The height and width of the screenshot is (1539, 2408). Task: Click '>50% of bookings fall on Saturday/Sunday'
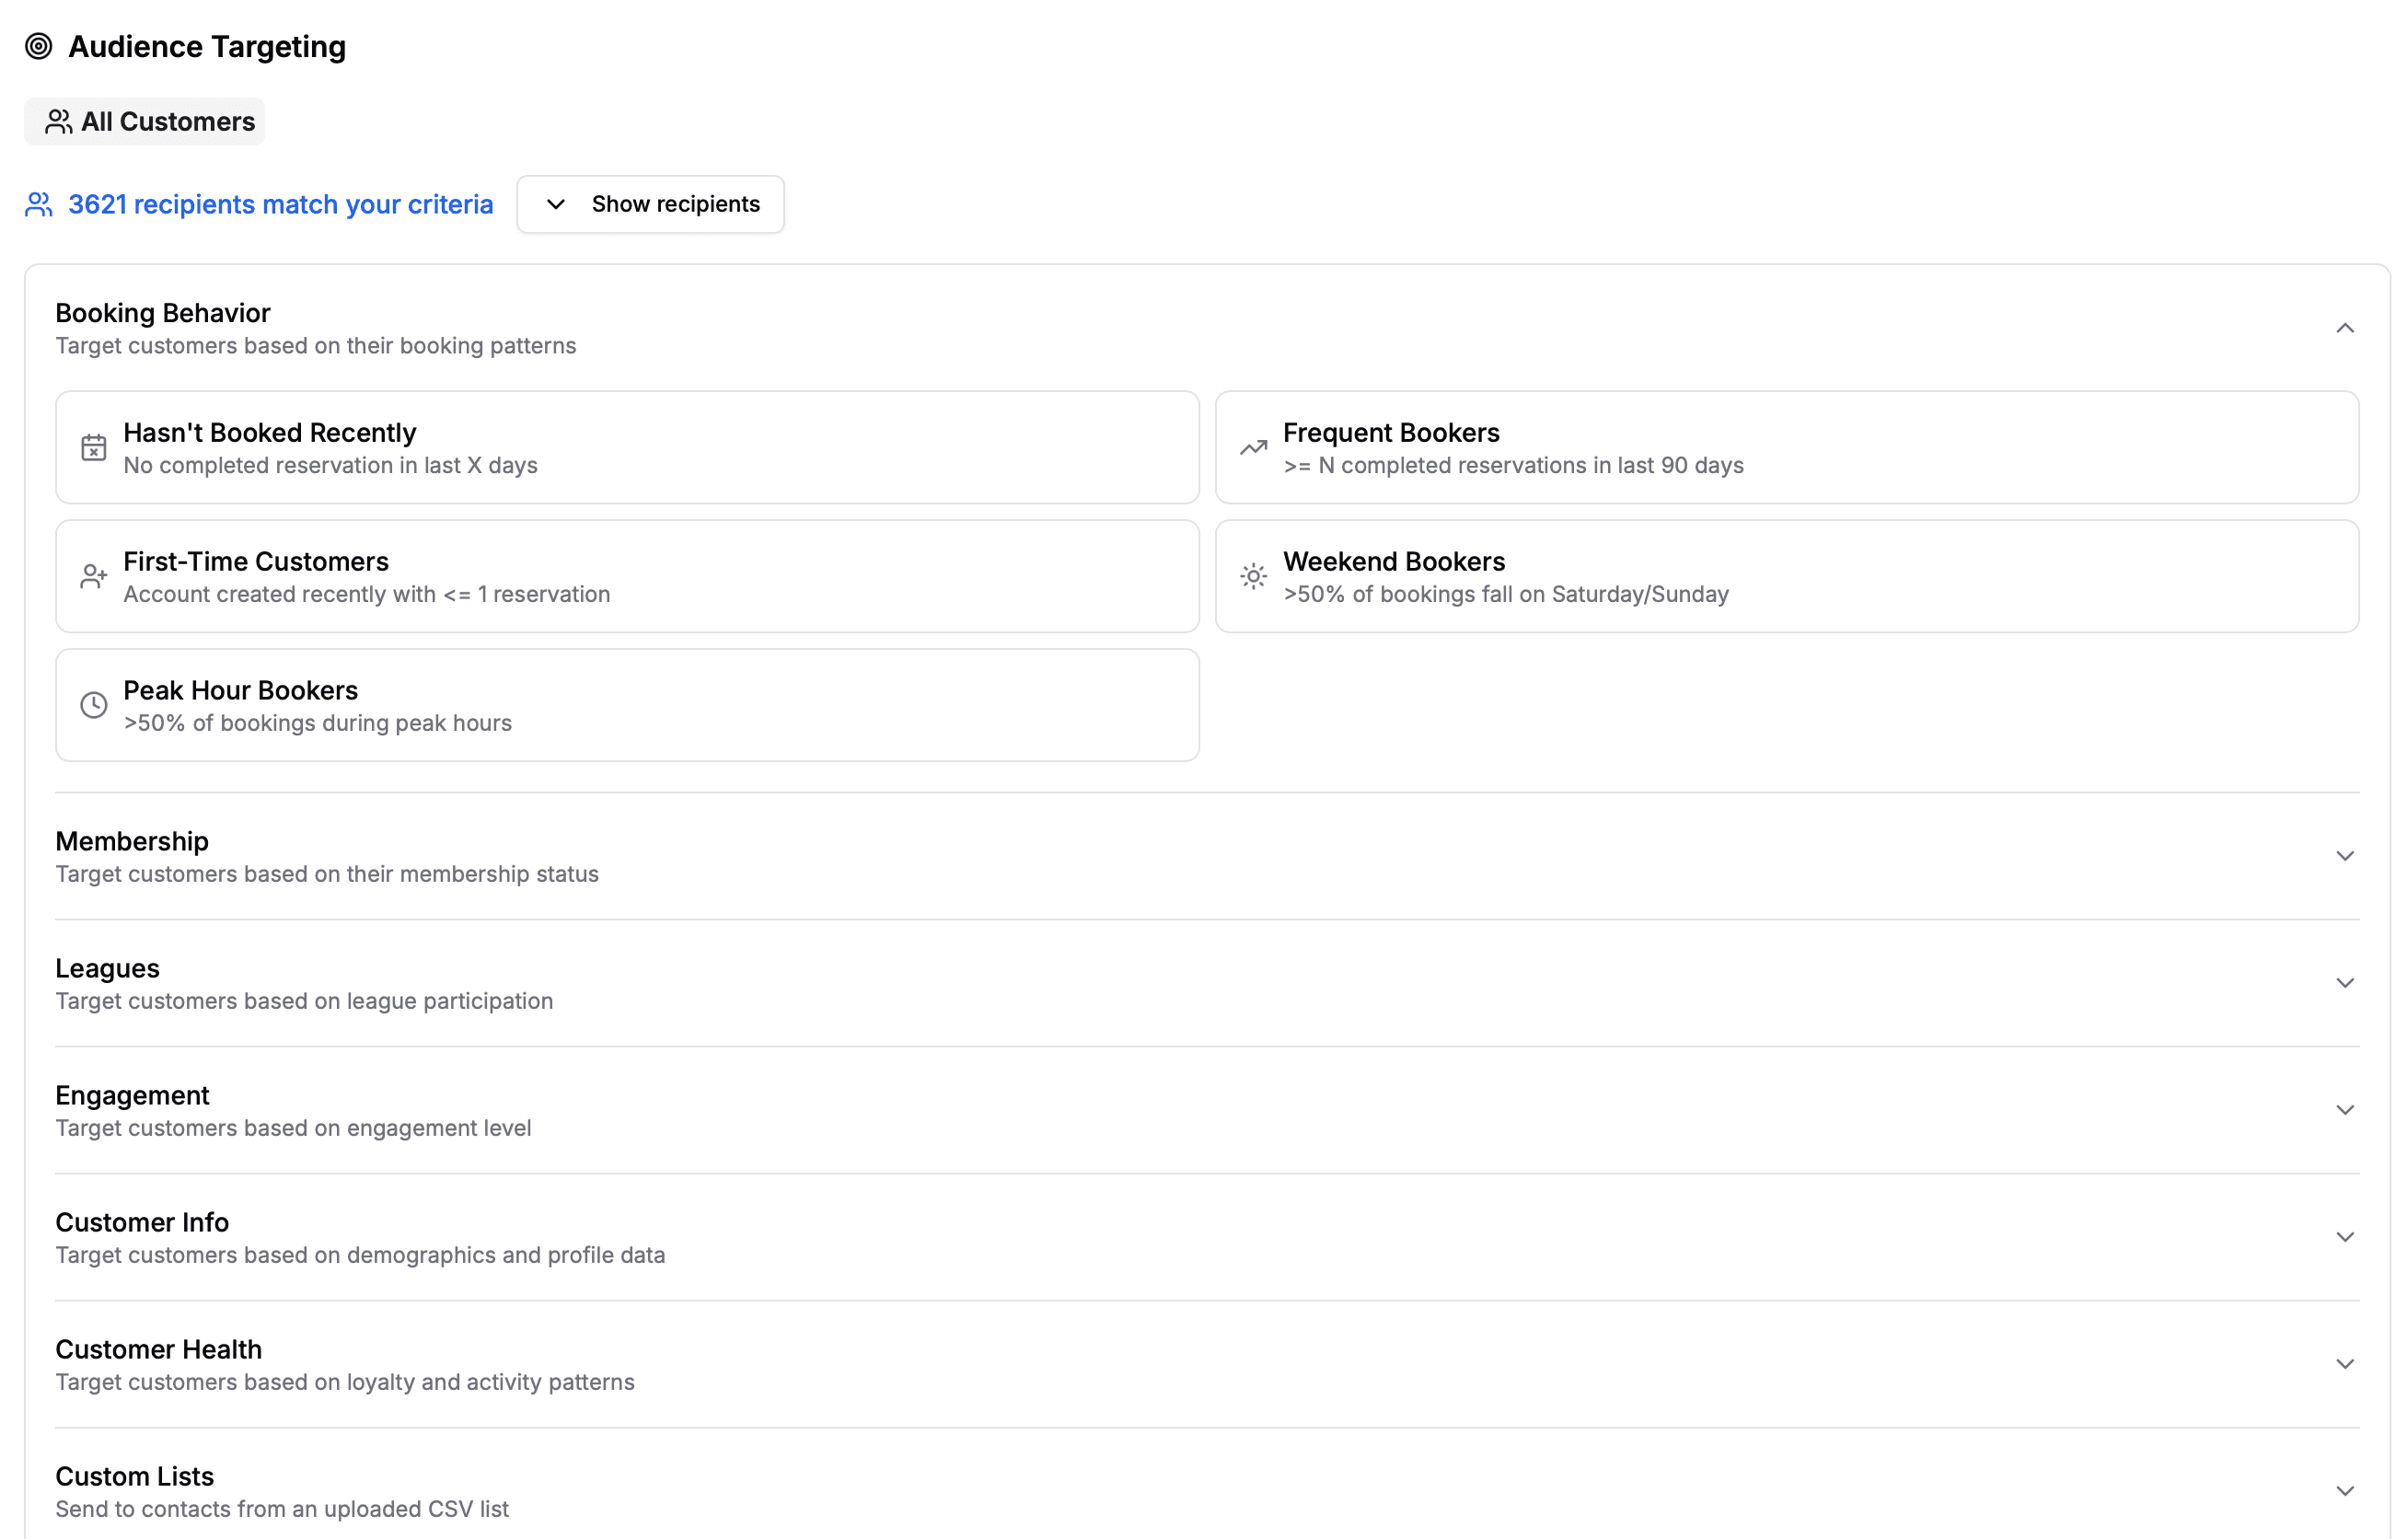click(x=1506, y=594)
